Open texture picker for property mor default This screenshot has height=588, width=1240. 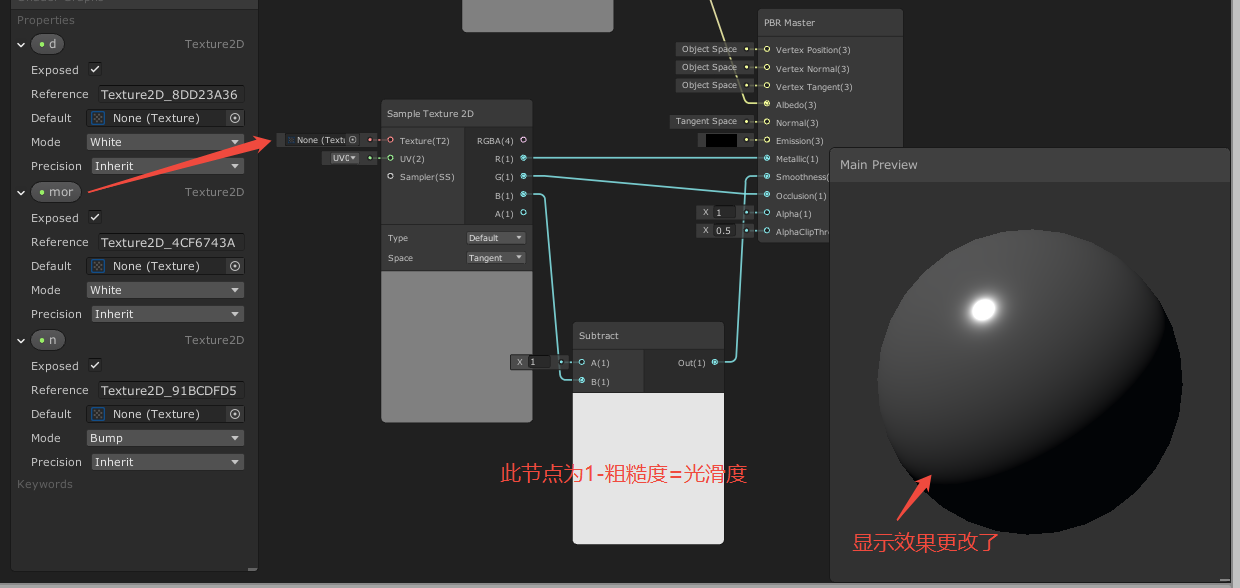click(x=235, y=266)
